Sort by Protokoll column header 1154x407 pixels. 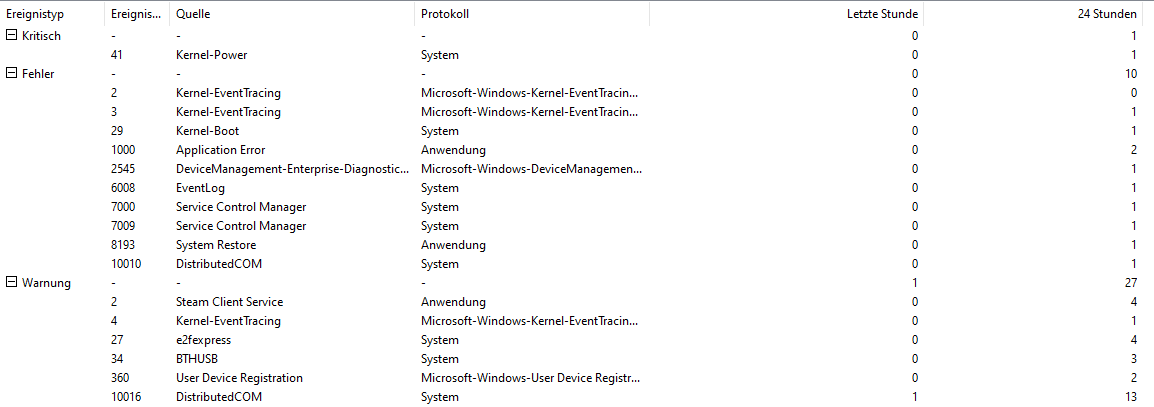(531, 14)
